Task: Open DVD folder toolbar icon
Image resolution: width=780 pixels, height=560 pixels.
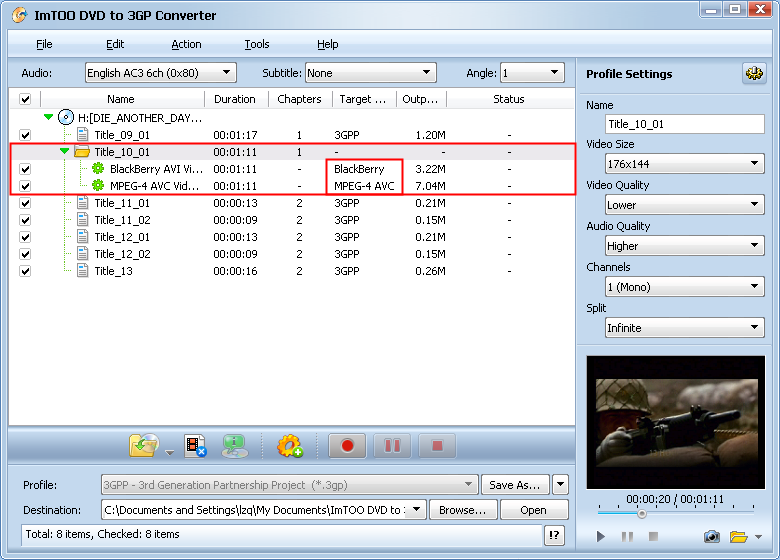Action: (x=144, y=445)
